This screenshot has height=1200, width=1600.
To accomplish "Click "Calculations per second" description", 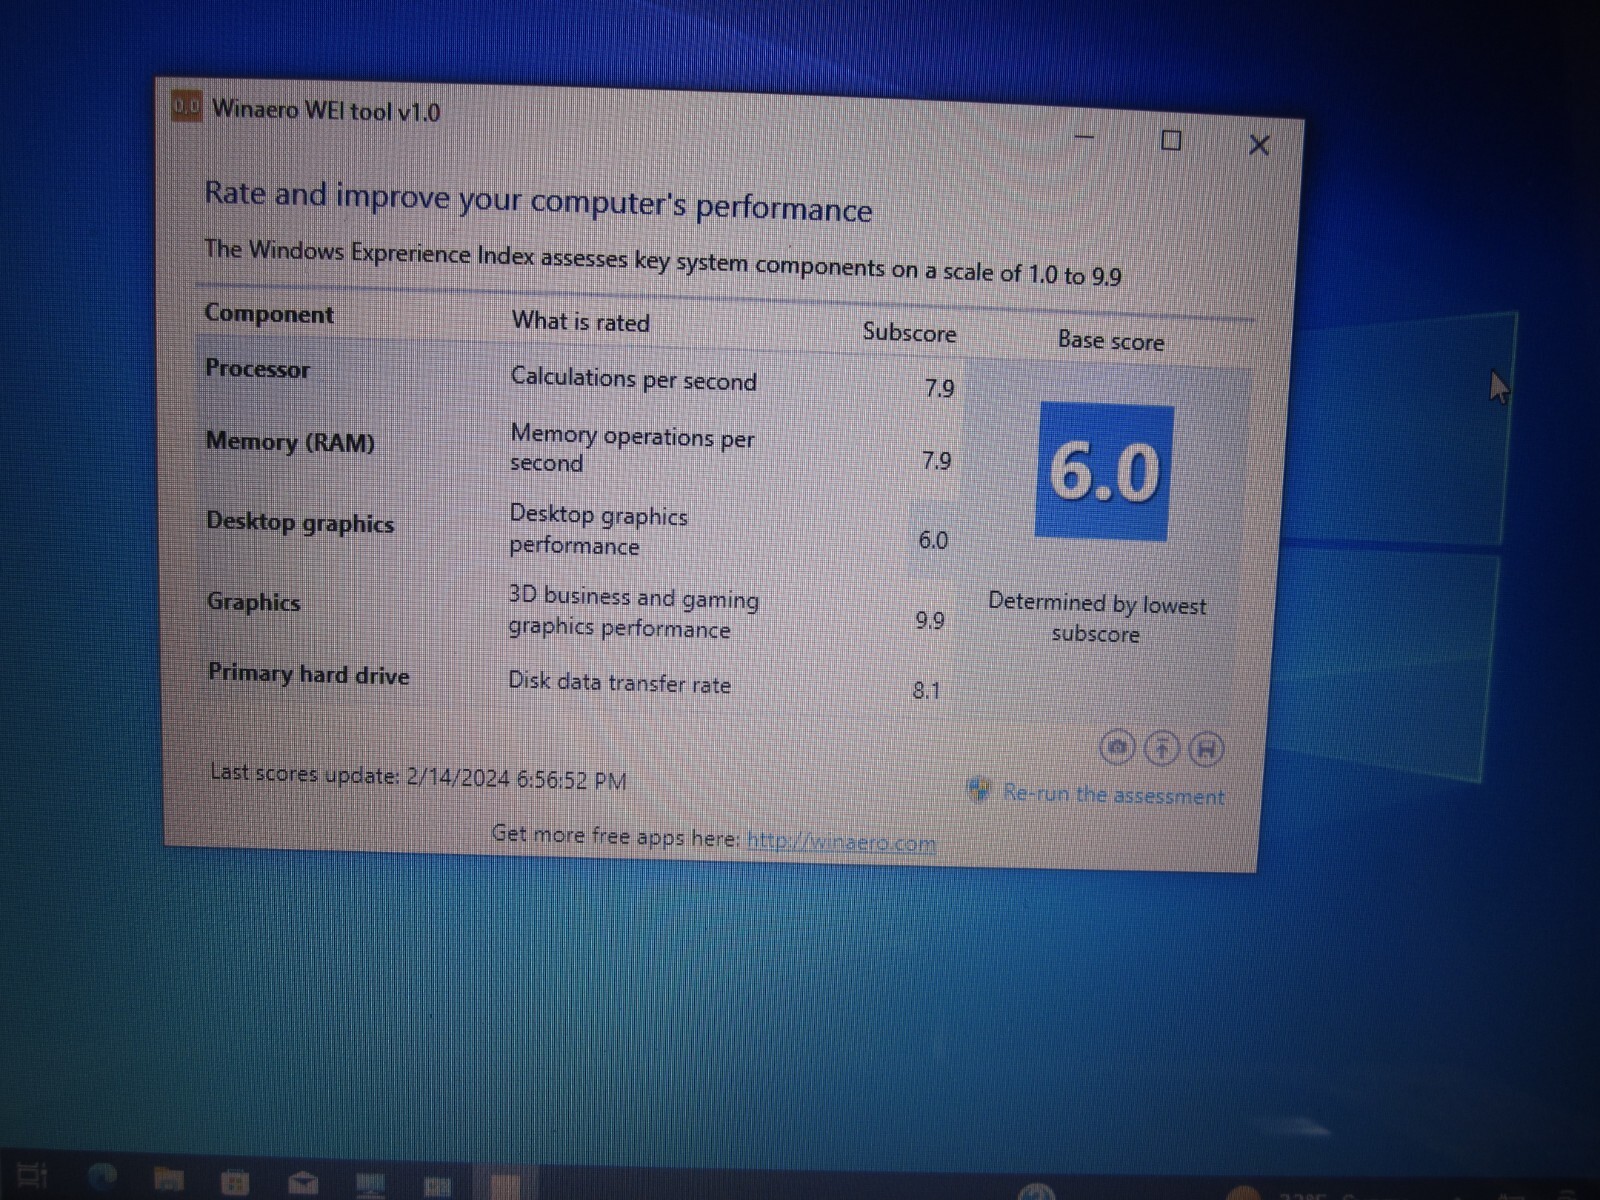I will (633, 379).
